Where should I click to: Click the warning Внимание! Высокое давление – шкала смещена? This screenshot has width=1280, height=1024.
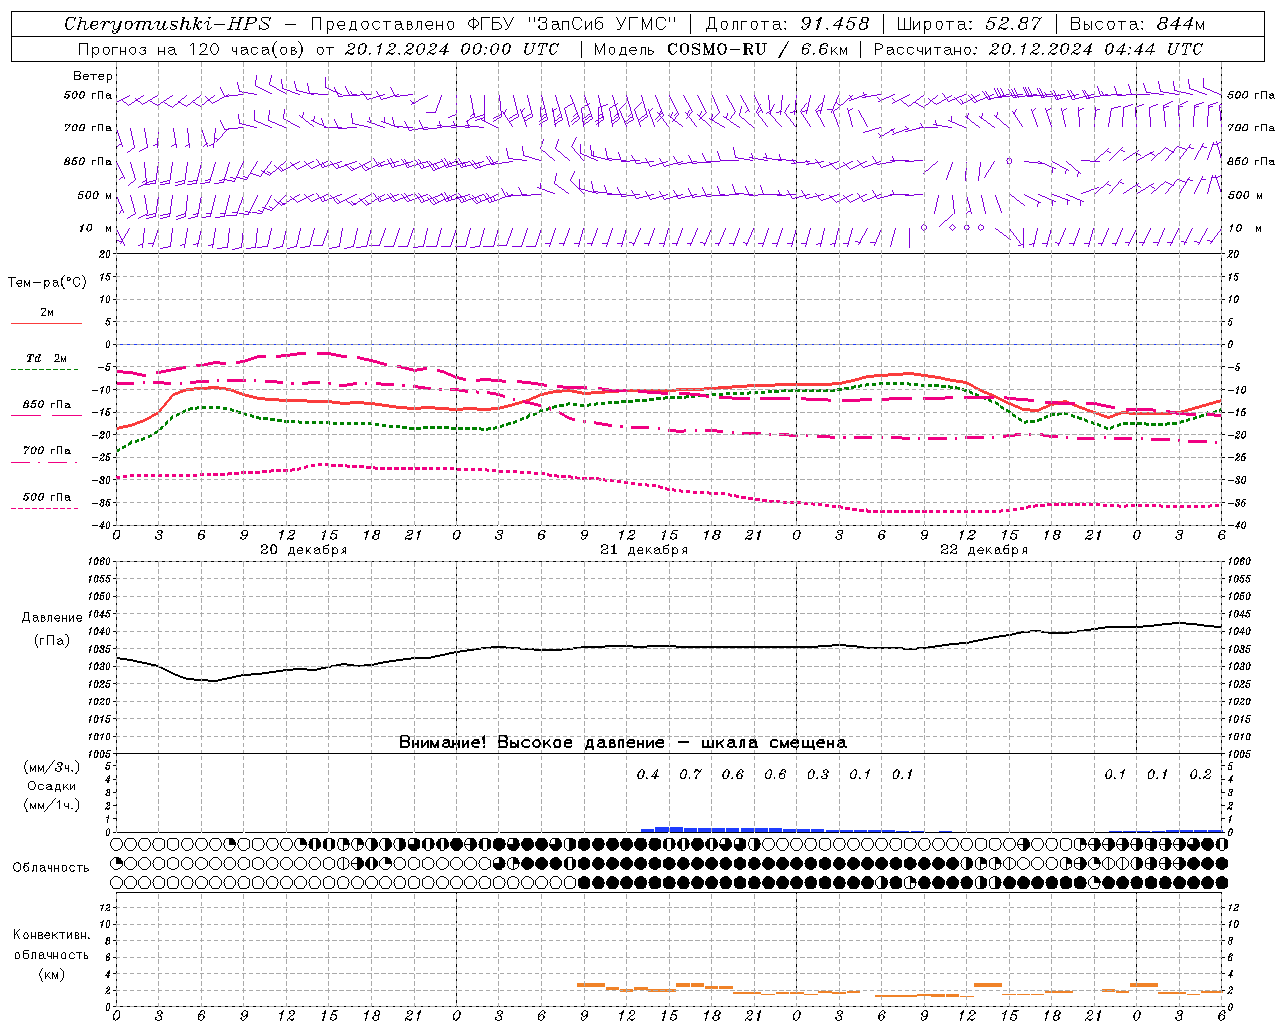click(623, 743)
